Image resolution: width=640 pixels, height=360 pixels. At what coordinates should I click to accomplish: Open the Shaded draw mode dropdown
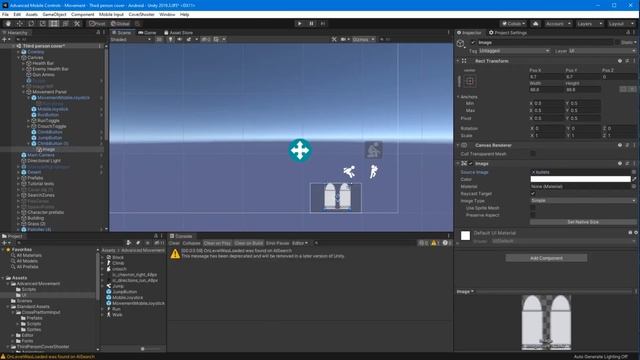coord(131,39)
